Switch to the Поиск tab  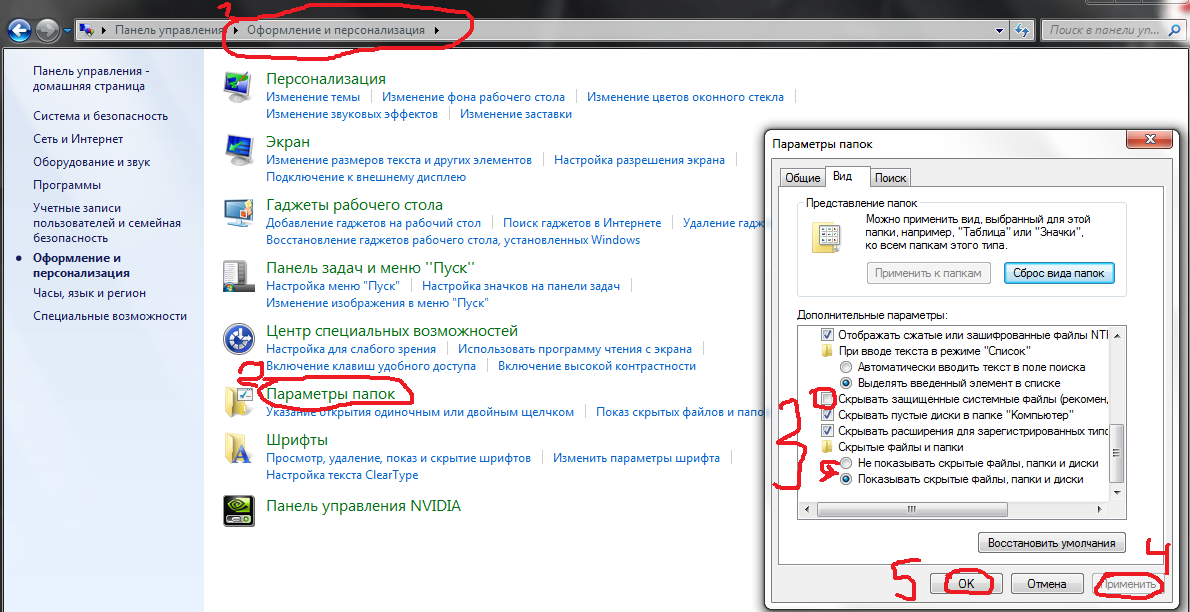point(890,178)
